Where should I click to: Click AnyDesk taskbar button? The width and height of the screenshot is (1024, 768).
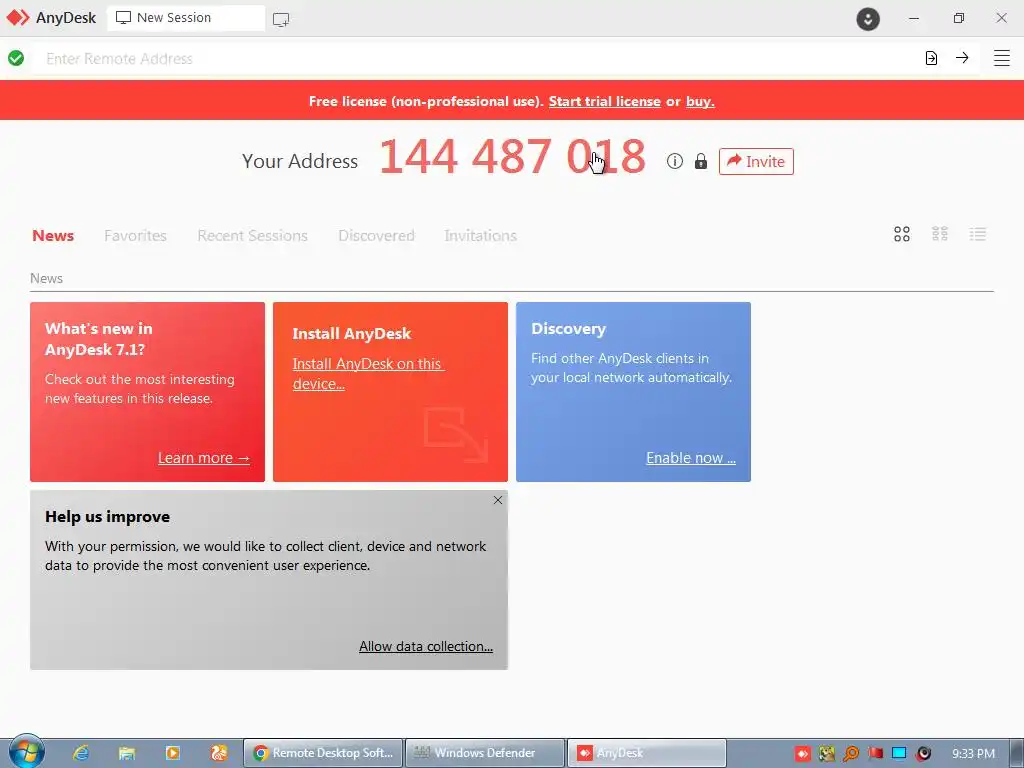647,753
